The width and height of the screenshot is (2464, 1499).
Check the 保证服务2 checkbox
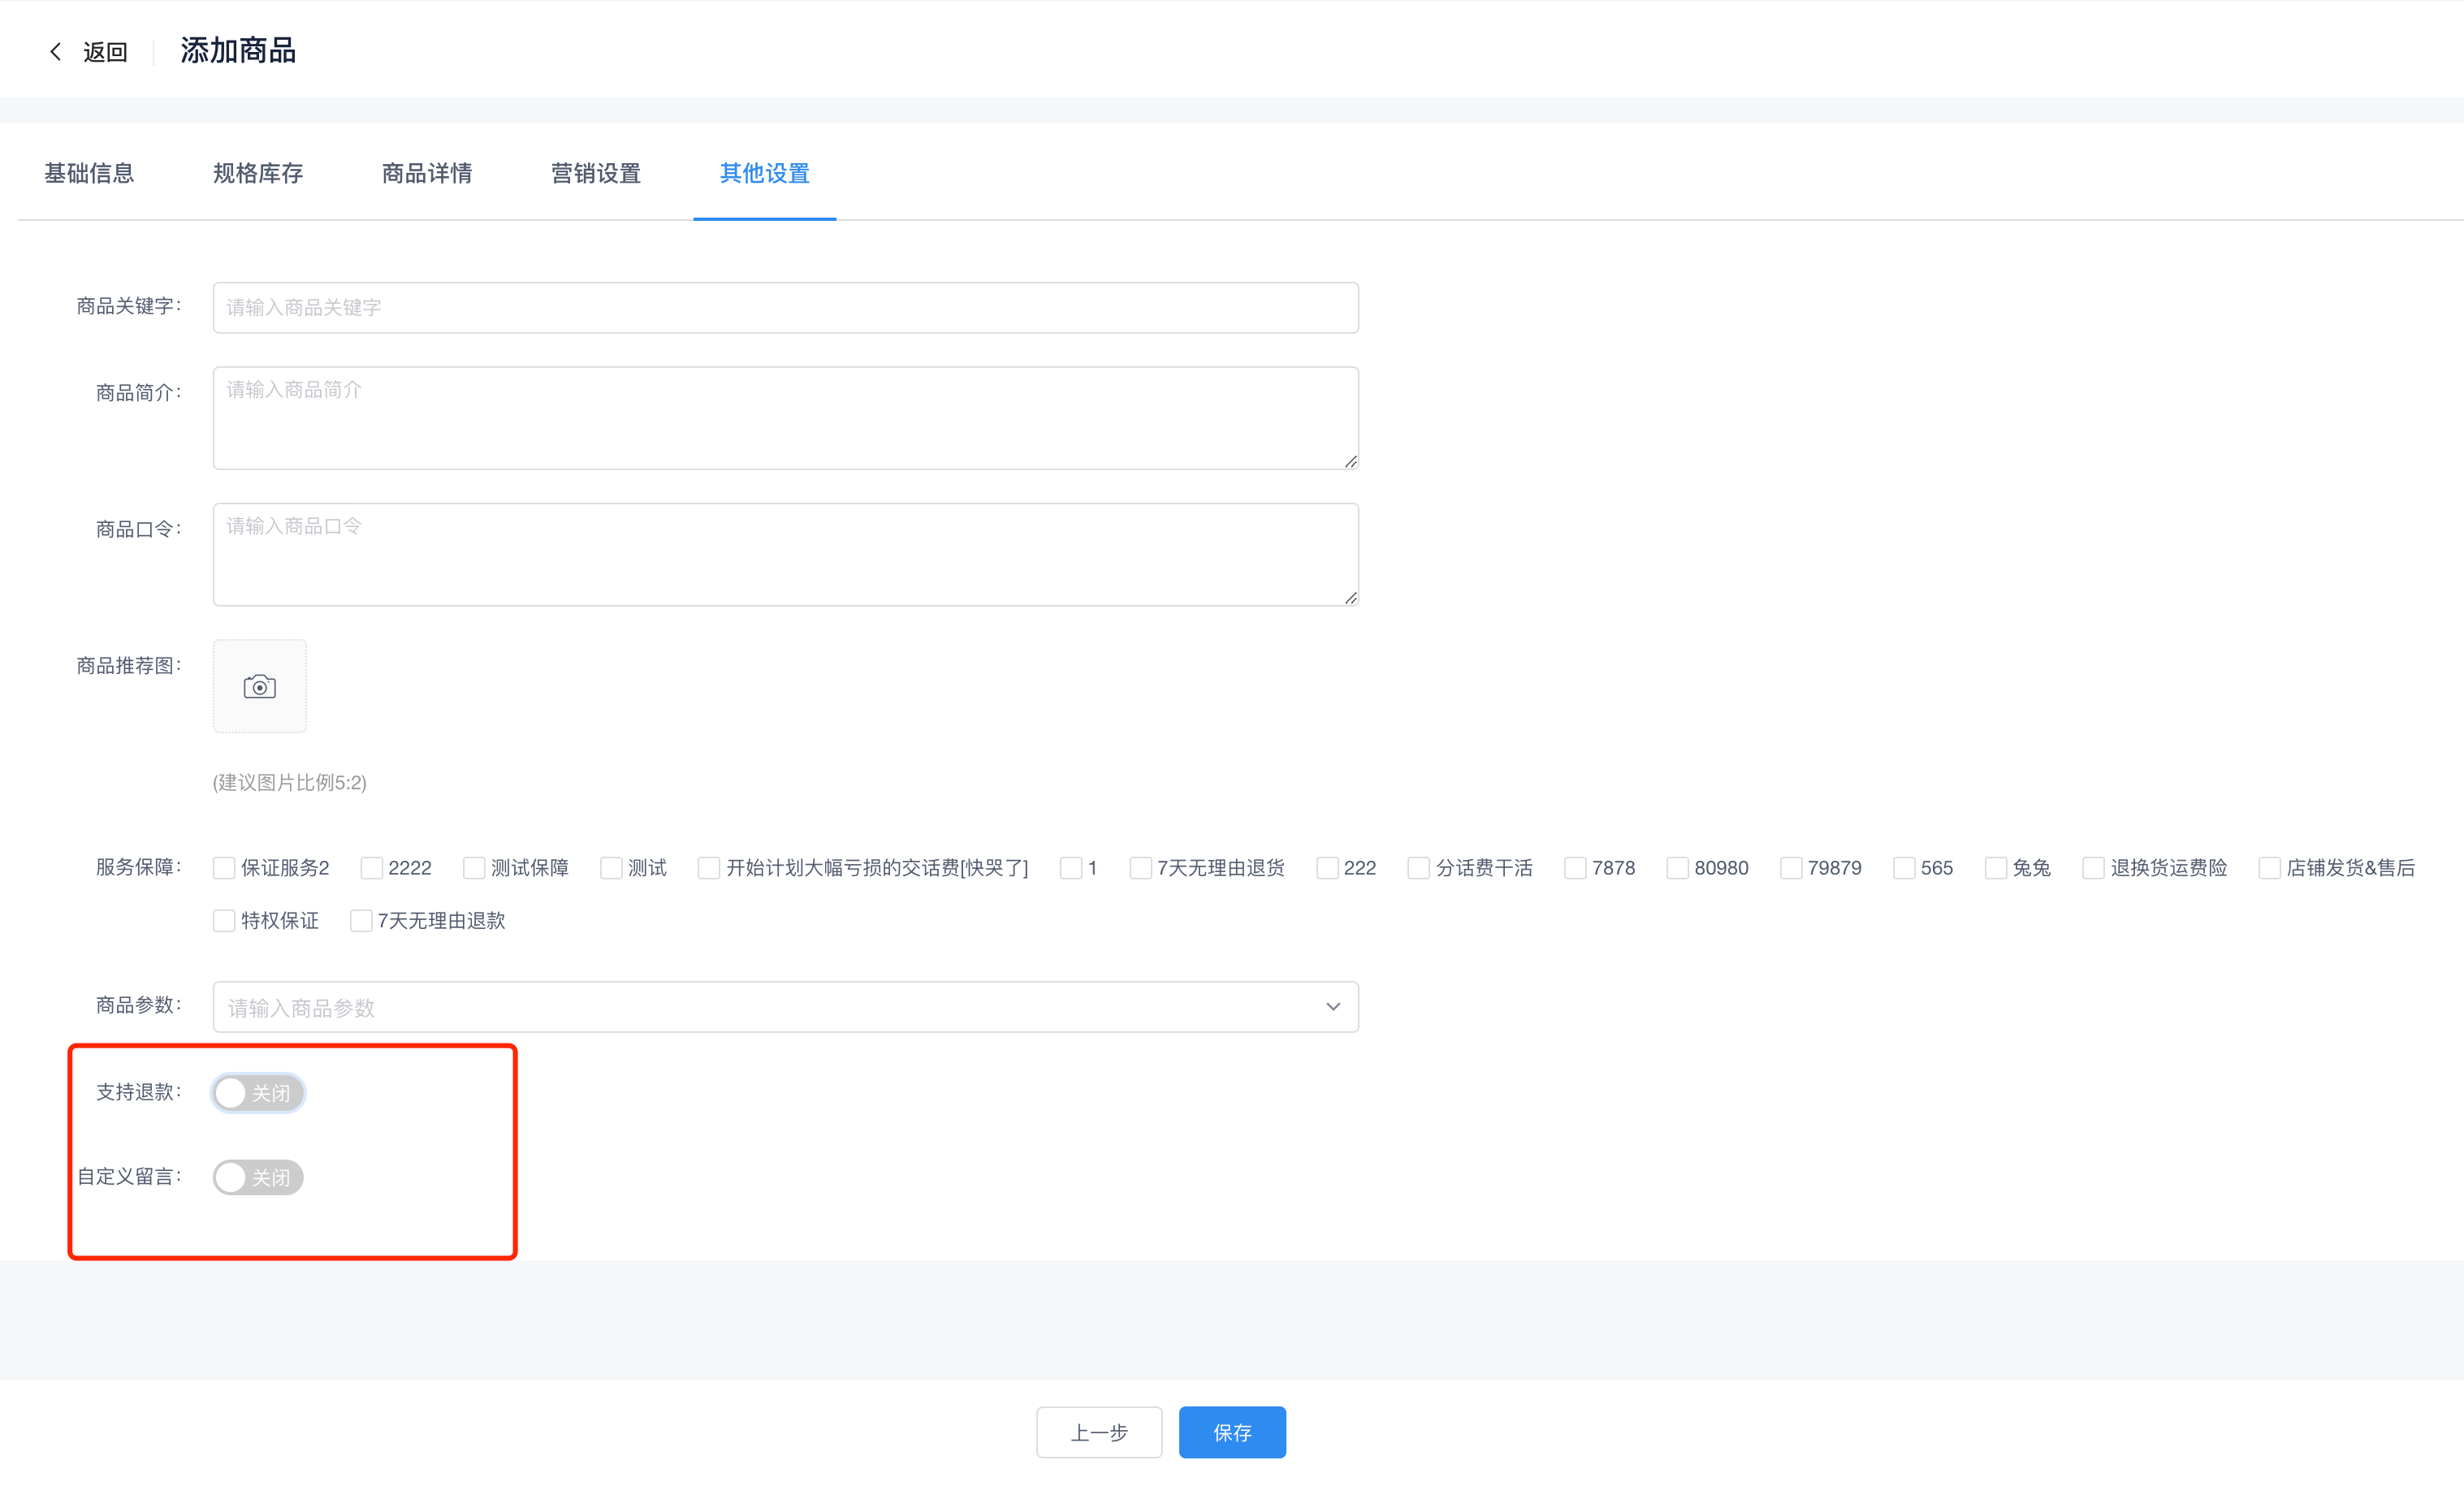(x=224, y=868)
